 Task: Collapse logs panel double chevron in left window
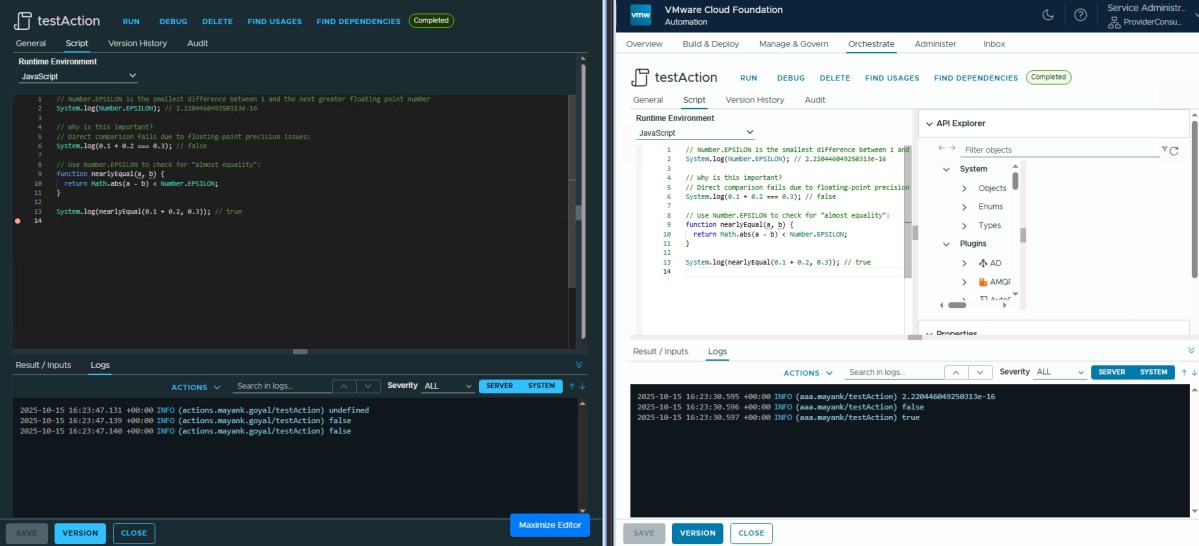[x=579, y=366]
